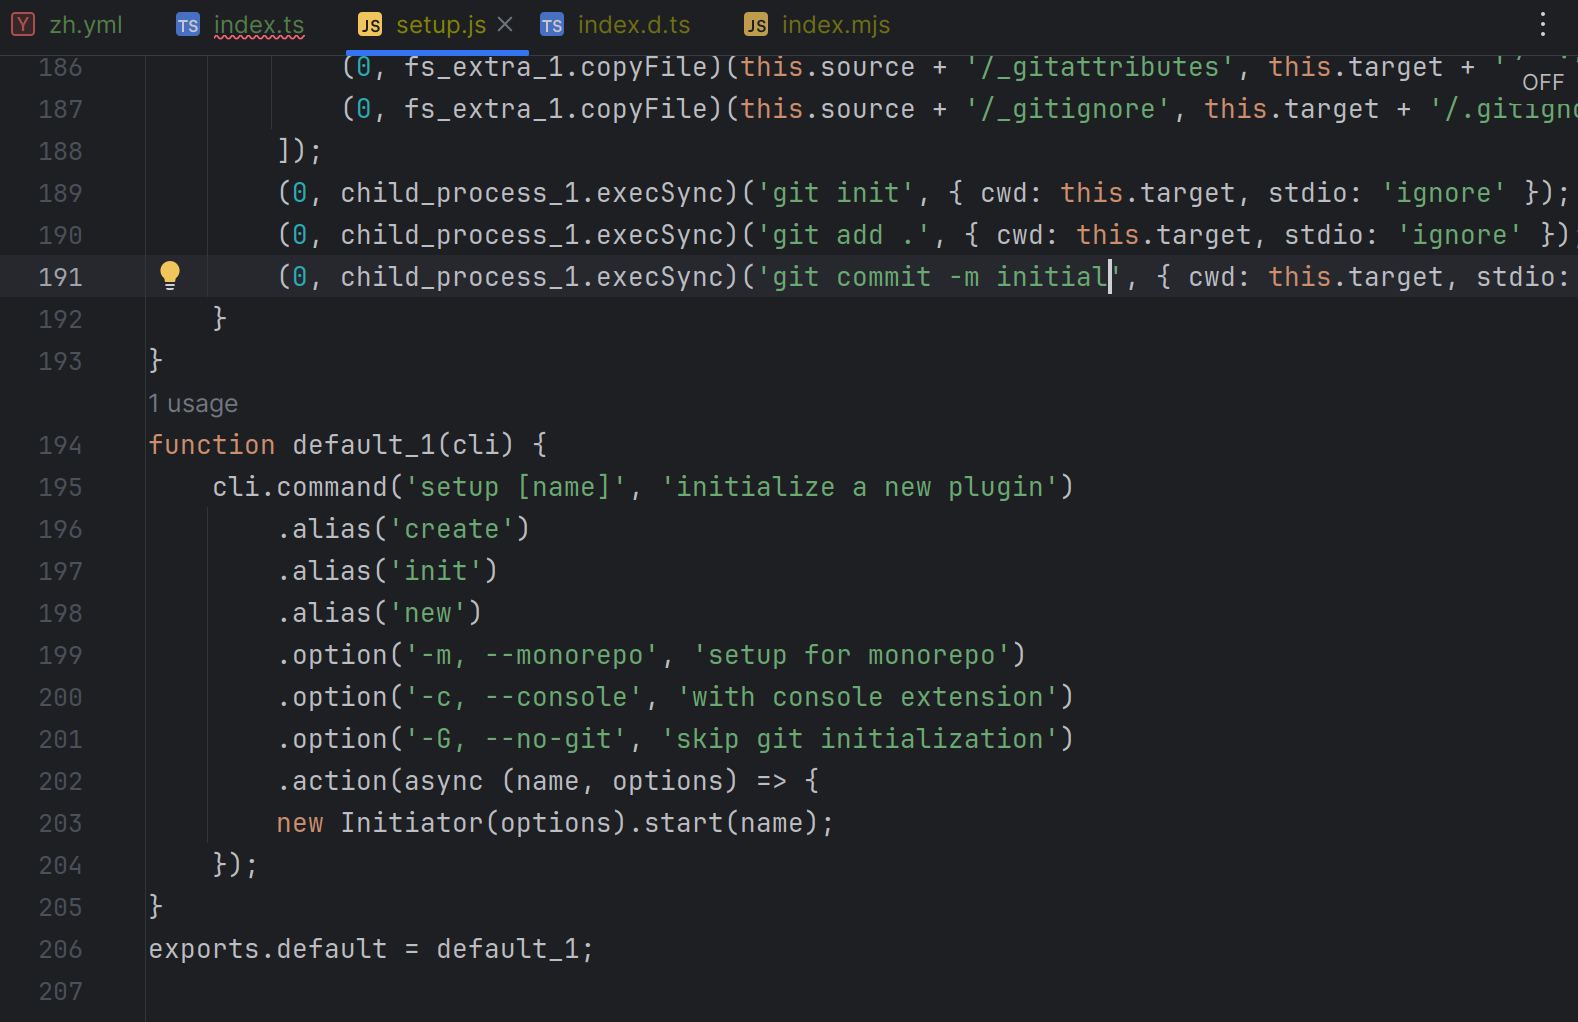The height and width of the screenshot is (1022, 1578).
Task: Click the TS icon on the index.d.ts tab
Action: [551, 24]
